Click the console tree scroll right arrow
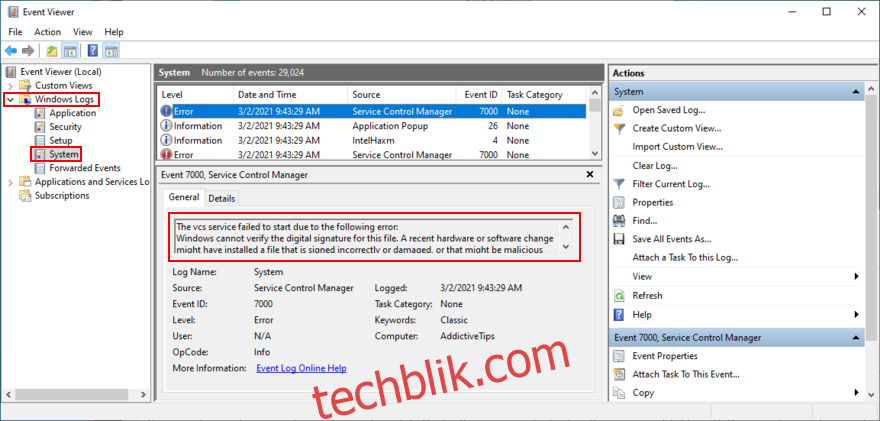This screenshot has width=880, height=421. click(x=143, y=395)
